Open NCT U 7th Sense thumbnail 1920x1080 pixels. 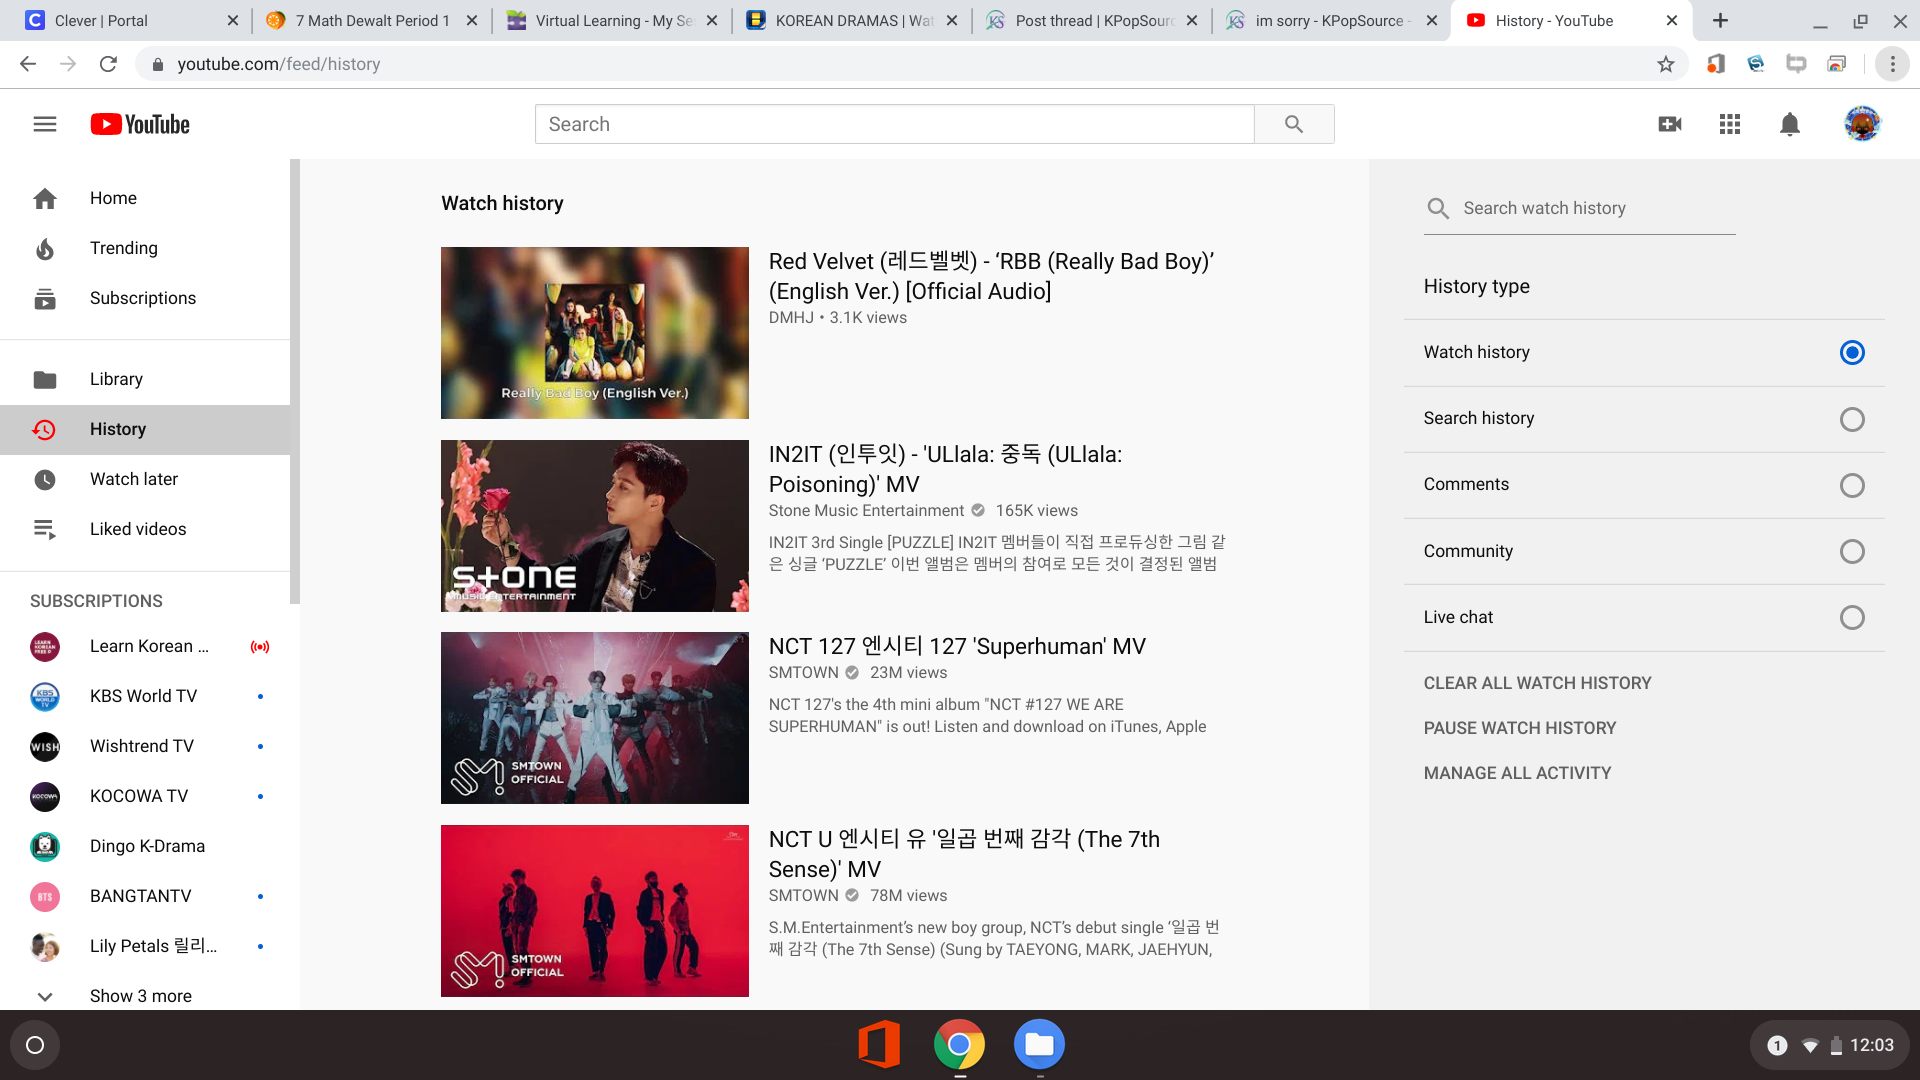595,911
